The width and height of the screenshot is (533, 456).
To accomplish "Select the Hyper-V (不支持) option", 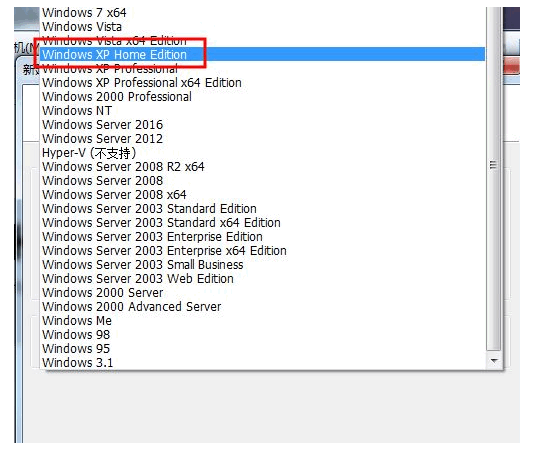I will point(263,153).
